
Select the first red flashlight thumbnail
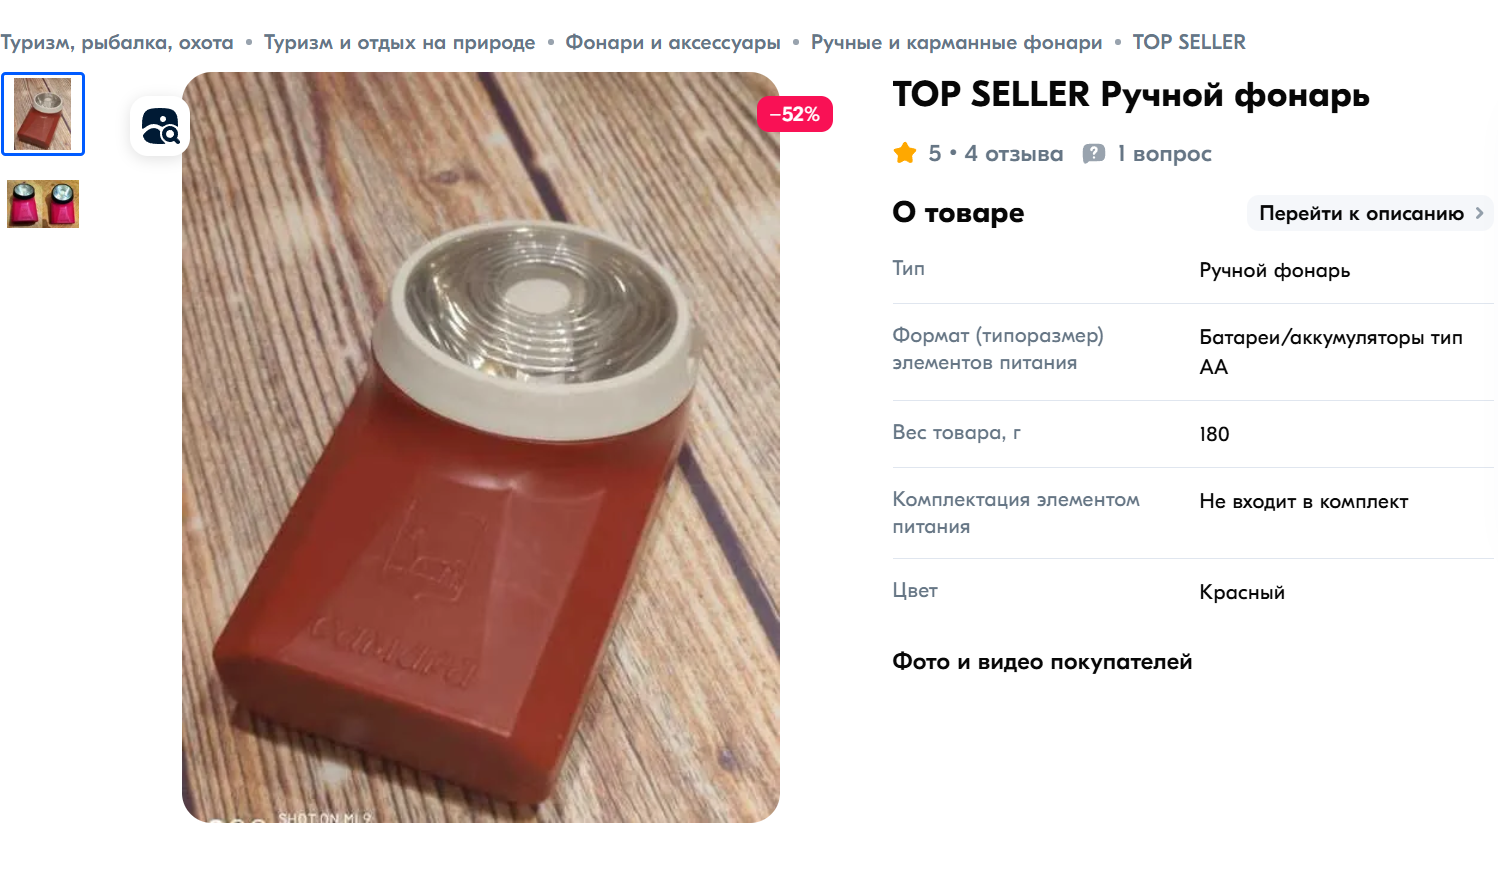[43, 114]
